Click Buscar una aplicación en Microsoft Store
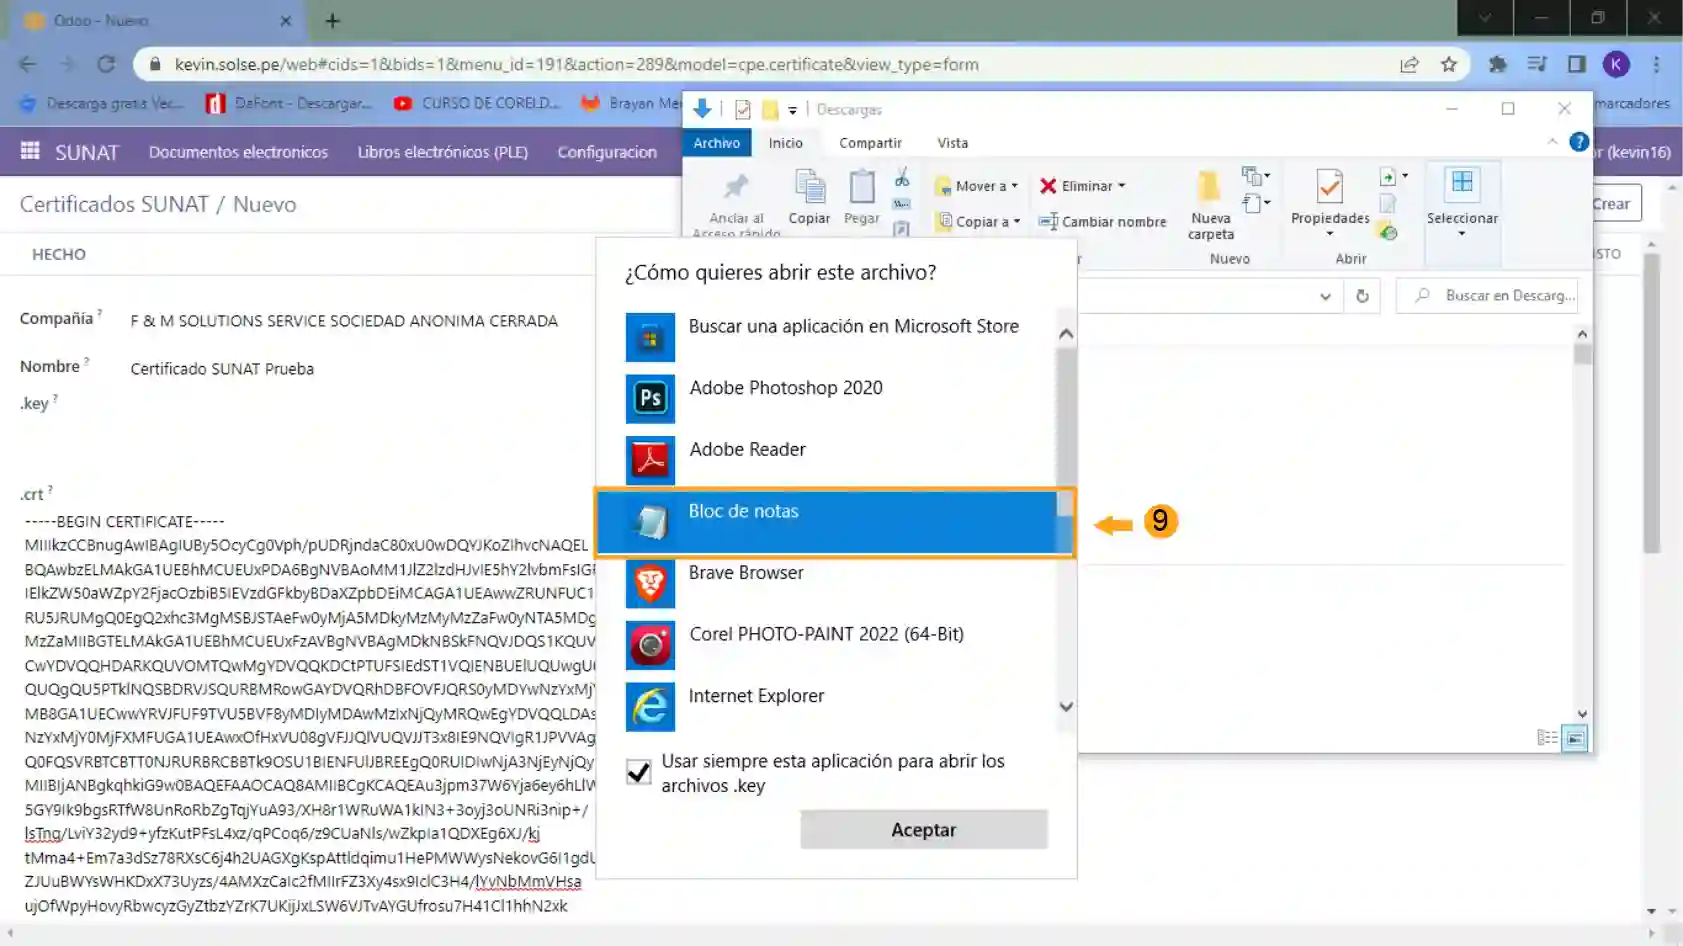The width and height of the screenshot is (1683, 946). pos(835,337)
